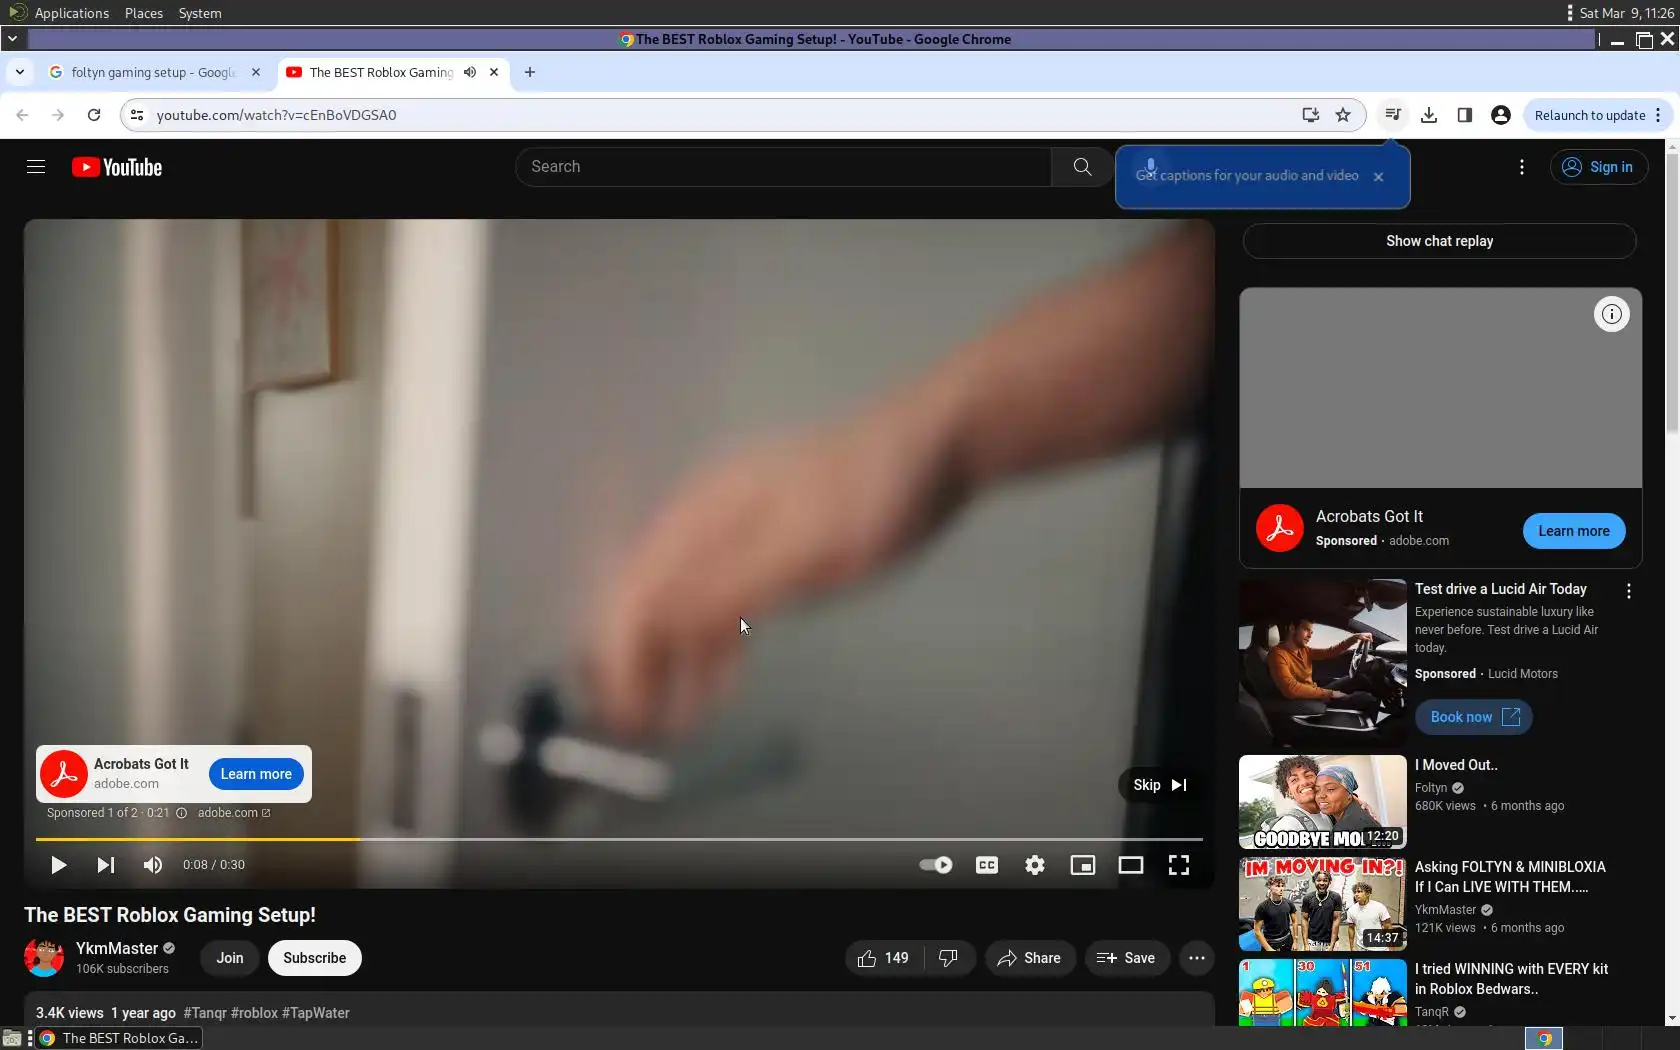Open Chrome media controls icon
This screenshot has width=1680, height=1050.
1393,115
